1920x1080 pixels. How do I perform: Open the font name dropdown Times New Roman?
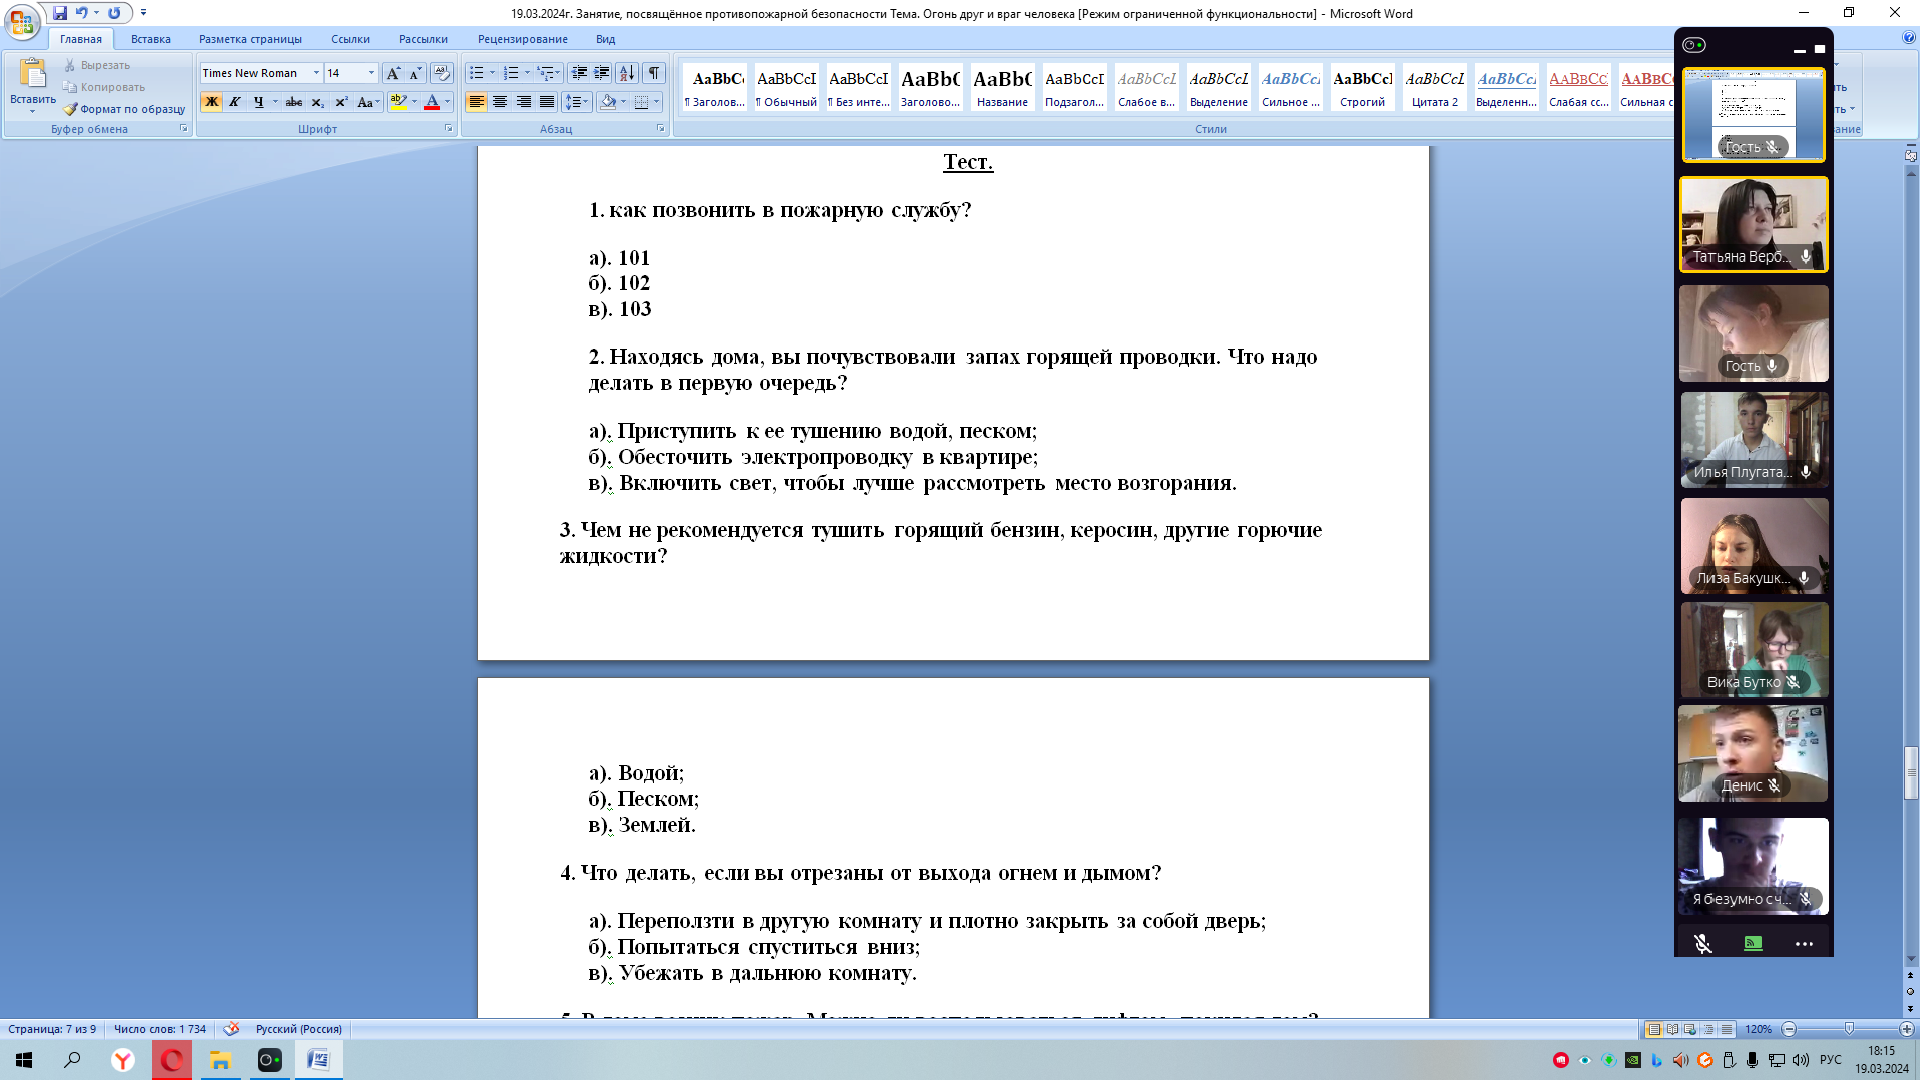click(x=316, y=73)
